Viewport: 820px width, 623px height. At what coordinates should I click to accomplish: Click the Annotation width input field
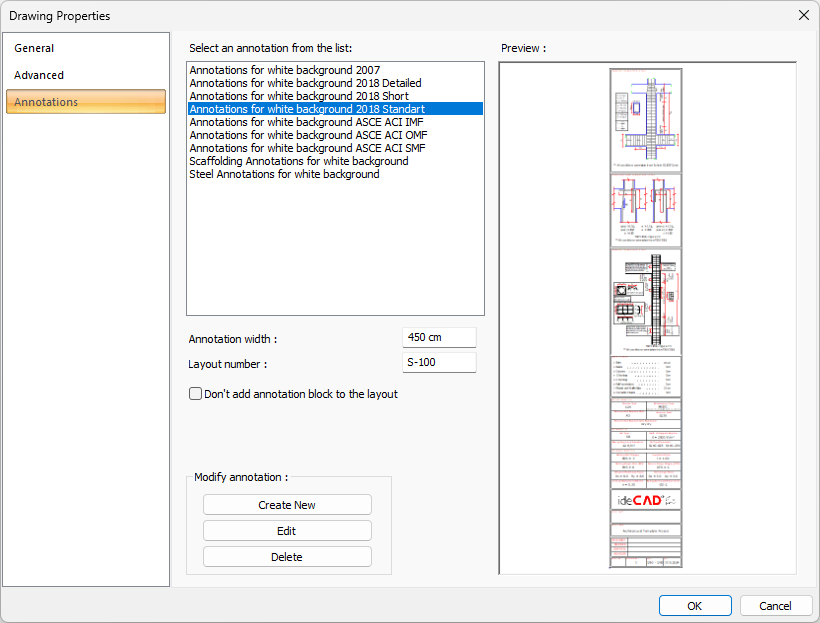(x=439, y=338)
